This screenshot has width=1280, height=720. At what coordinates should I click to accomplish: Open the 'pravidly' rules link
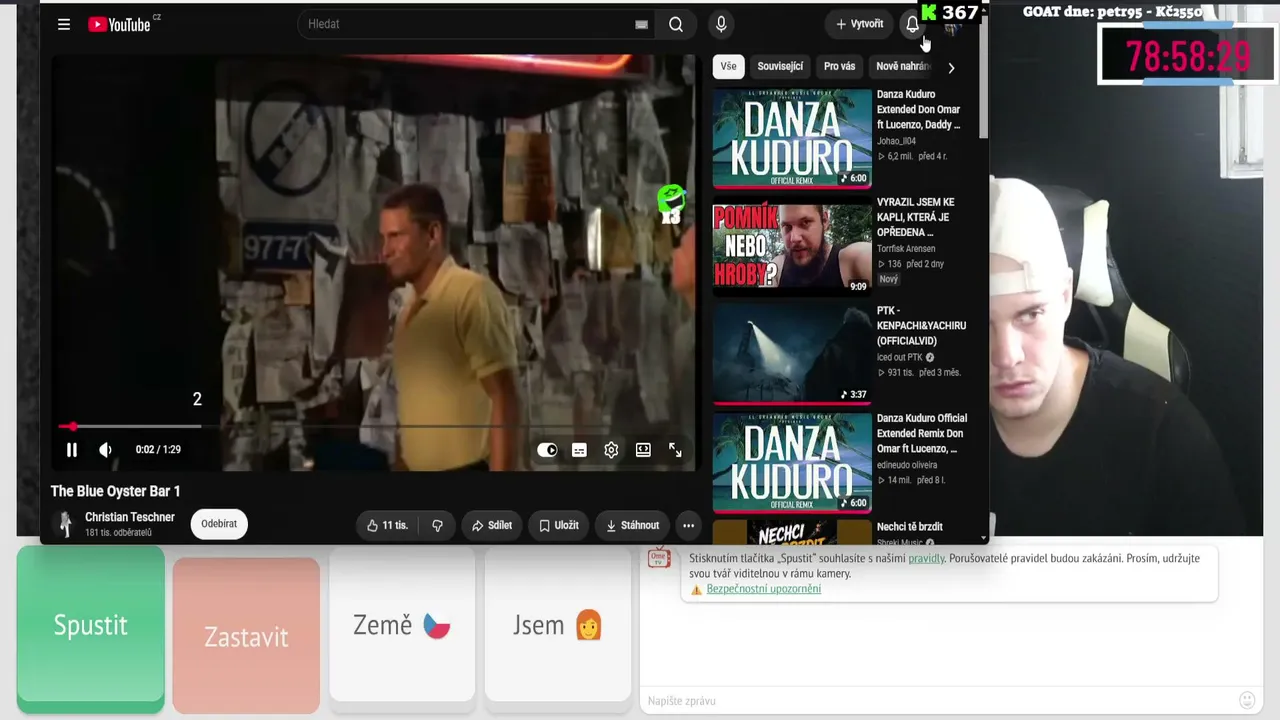point(926,558)
